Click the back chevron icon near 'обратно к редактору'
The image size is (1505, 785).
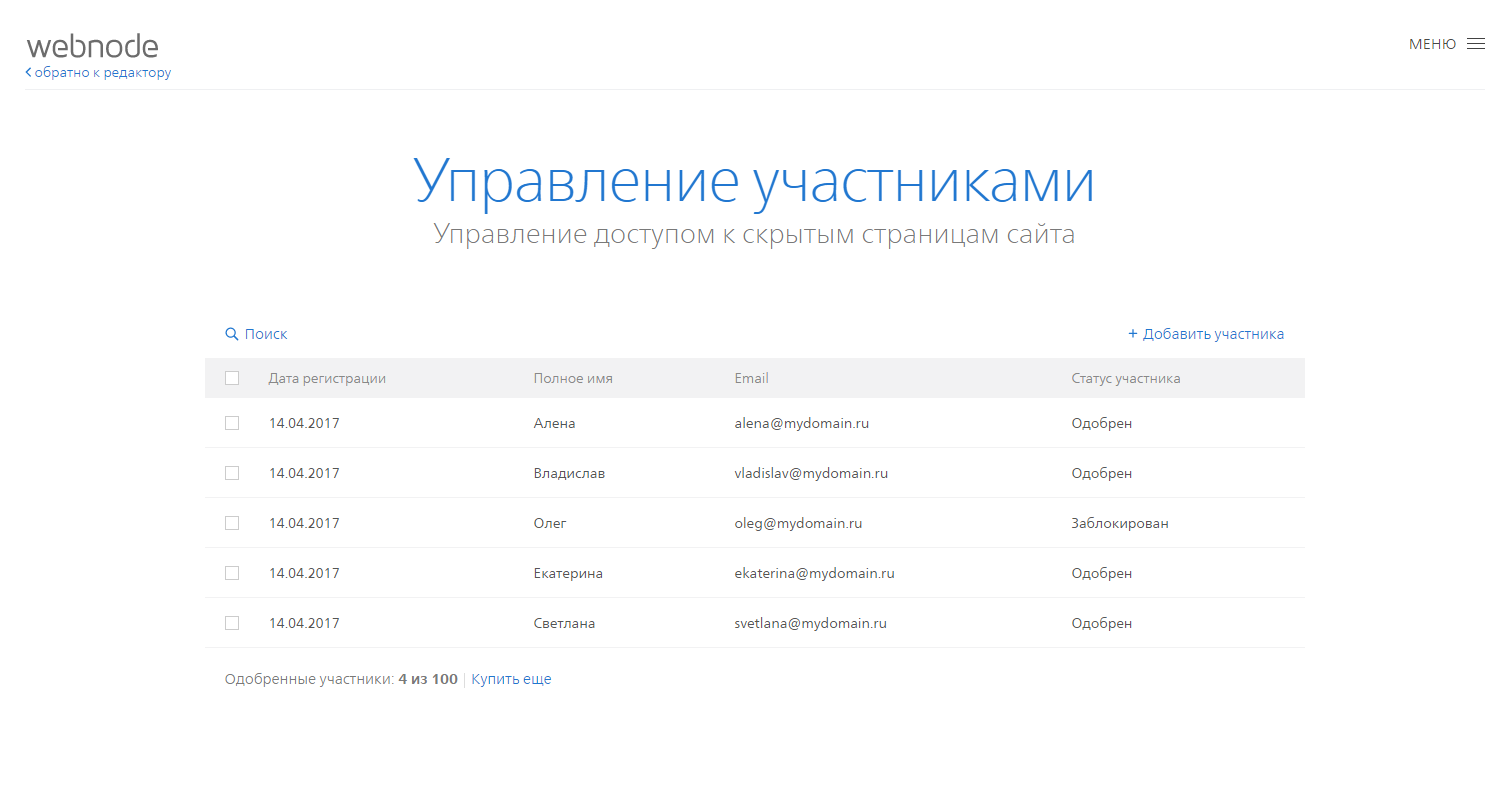[x=28, y=73]
